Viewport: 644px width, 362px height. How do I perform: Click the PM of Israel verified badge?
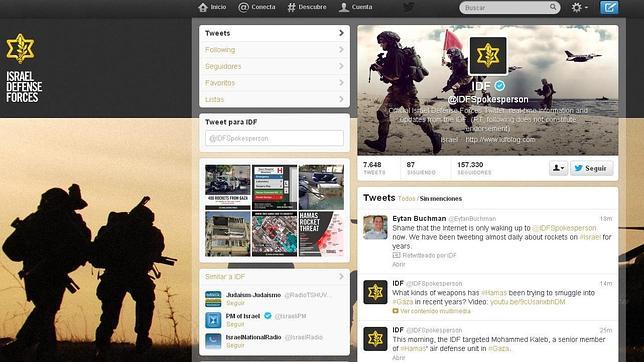pos(268,316)
